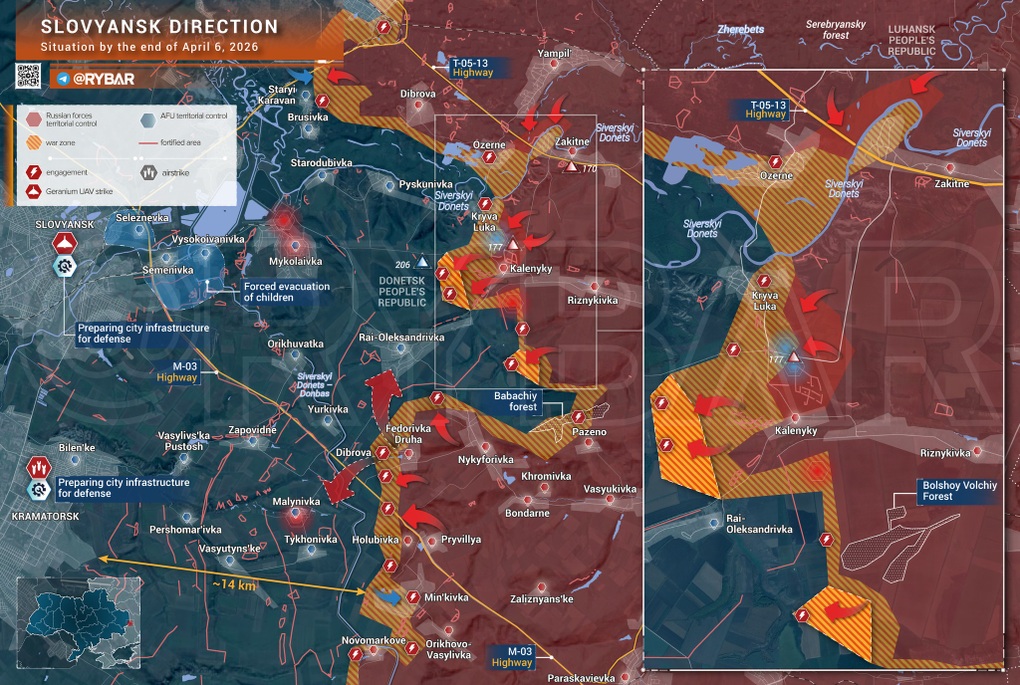The height and width of the screenshot is (685, 1020).
Task: Select the Babachiy forest label
Action: coord(523,402)
